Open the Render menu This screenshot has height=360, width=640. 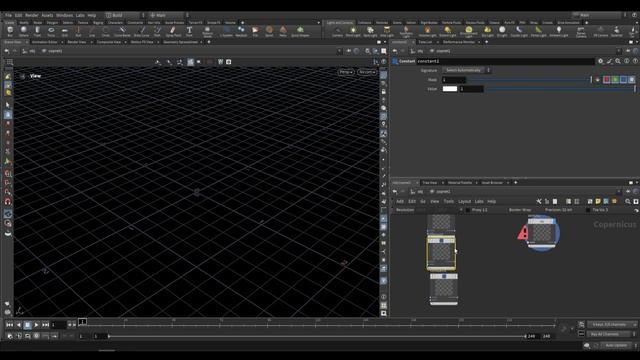[31, 15]
